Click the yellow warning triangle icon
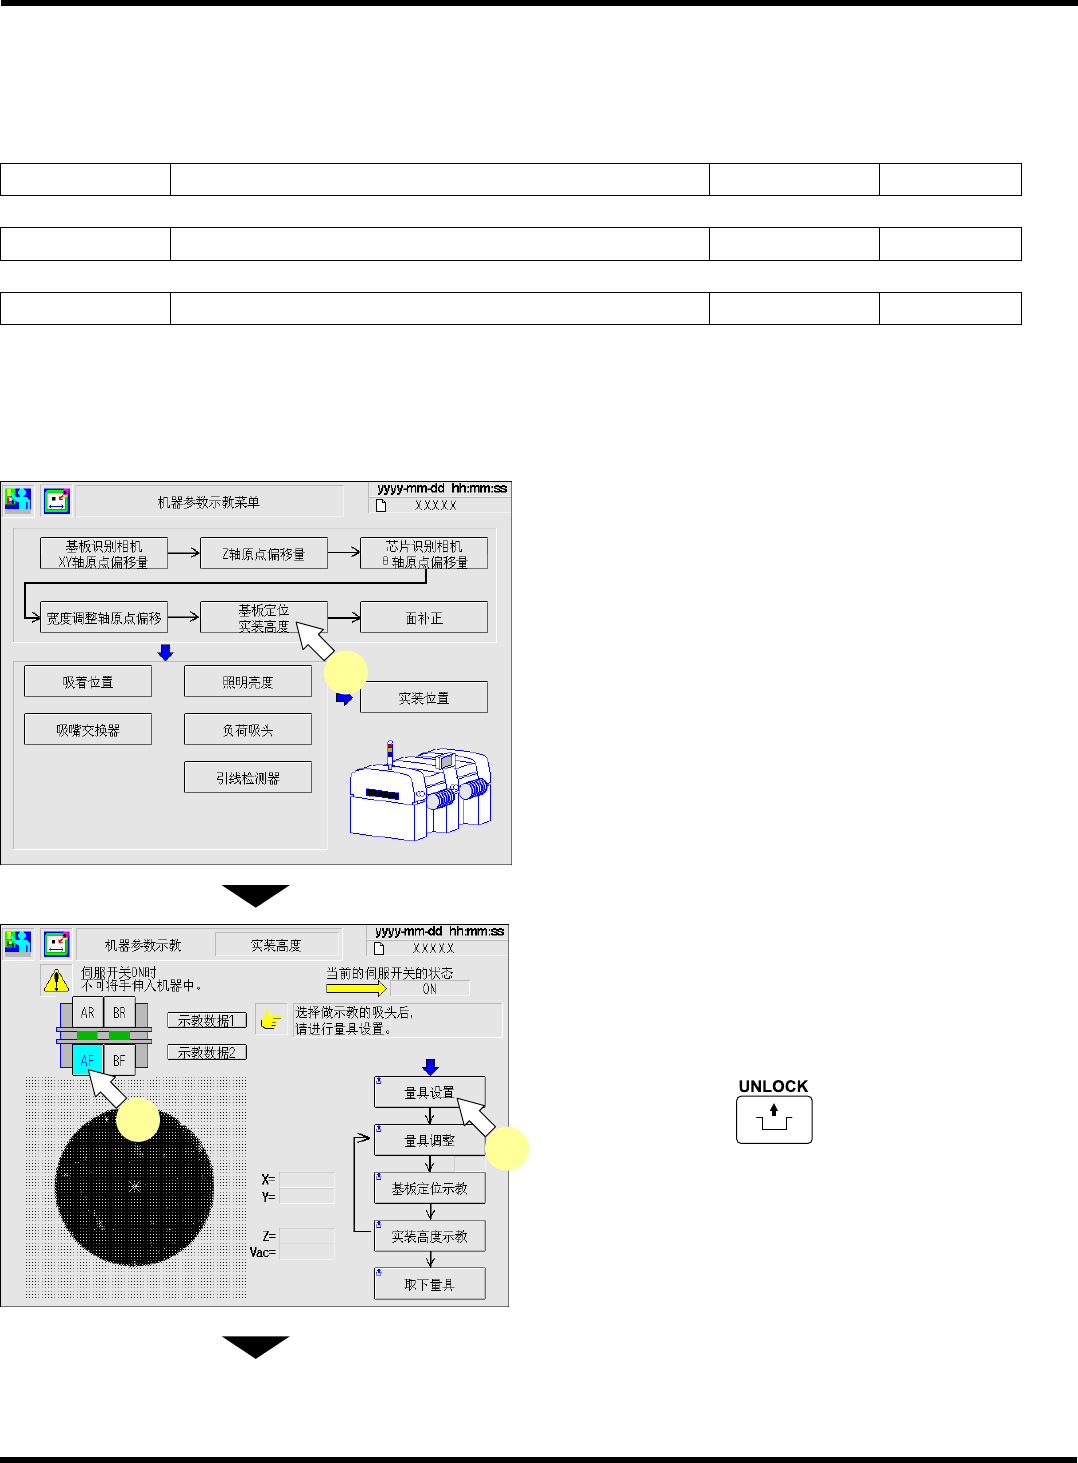Viewport: 1078px width, 1463px height. click(56, 981)
